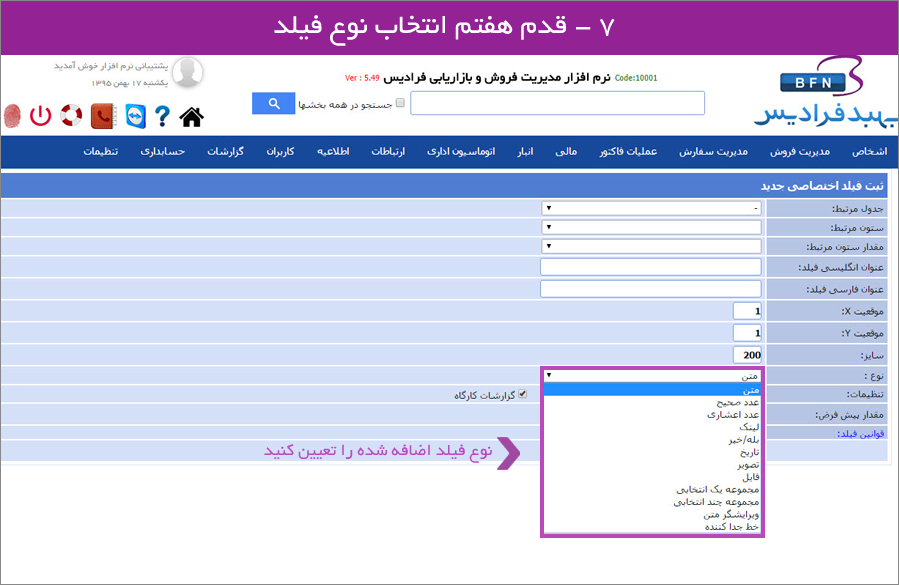Open the 'ارتباطات' menu
The image size is (899, 585).
(388, 151)
